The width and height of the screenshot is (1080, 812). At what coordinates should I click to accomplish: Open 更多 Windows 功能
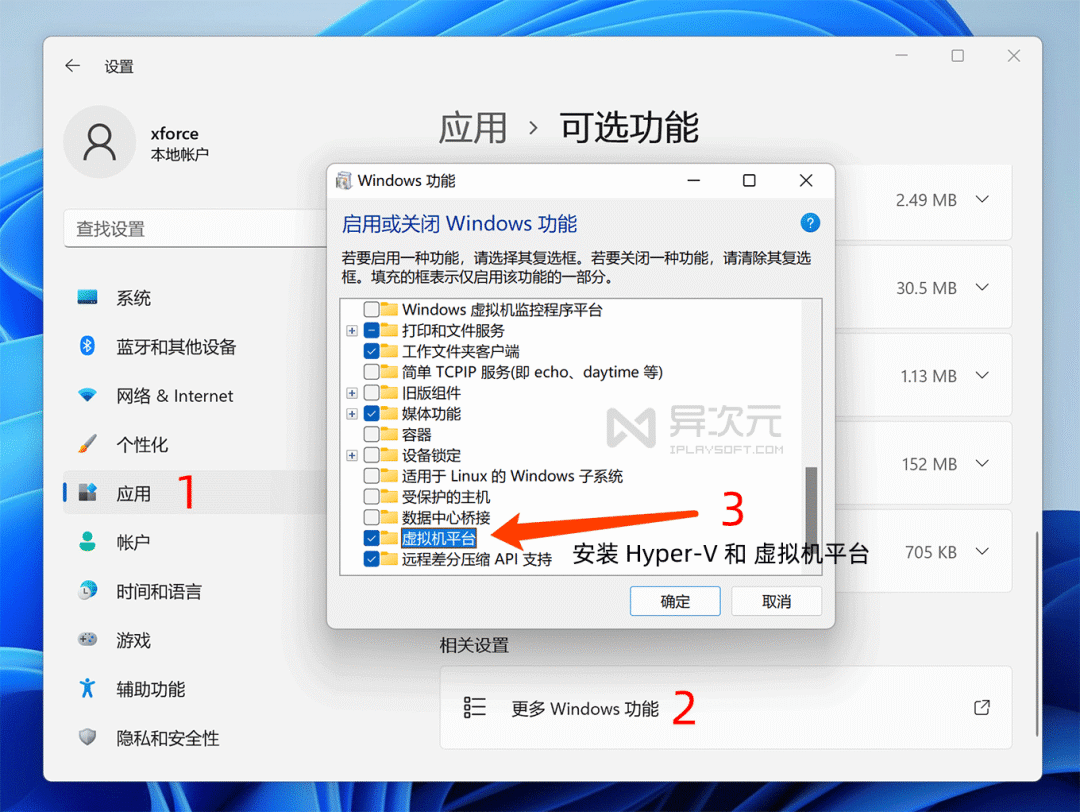pyautogui.click(x=726, y=708)
